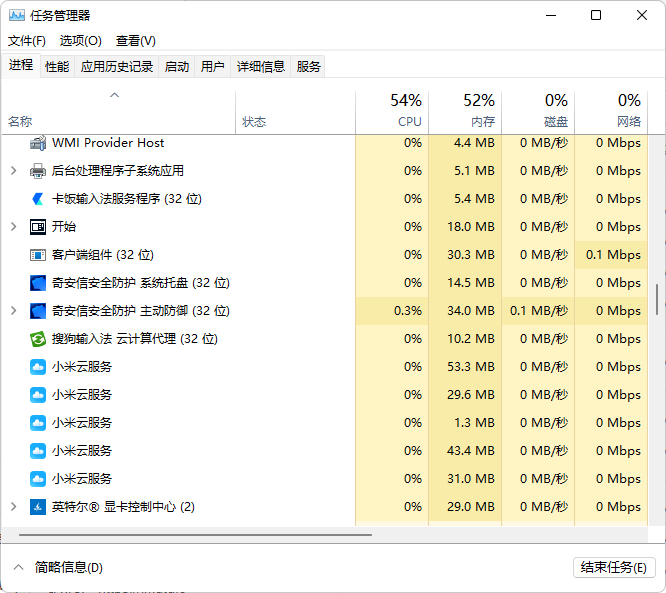Click the horizontal scrollbar thumb
The width and height of the screenshot is (666, 593).
pos(195,535)
